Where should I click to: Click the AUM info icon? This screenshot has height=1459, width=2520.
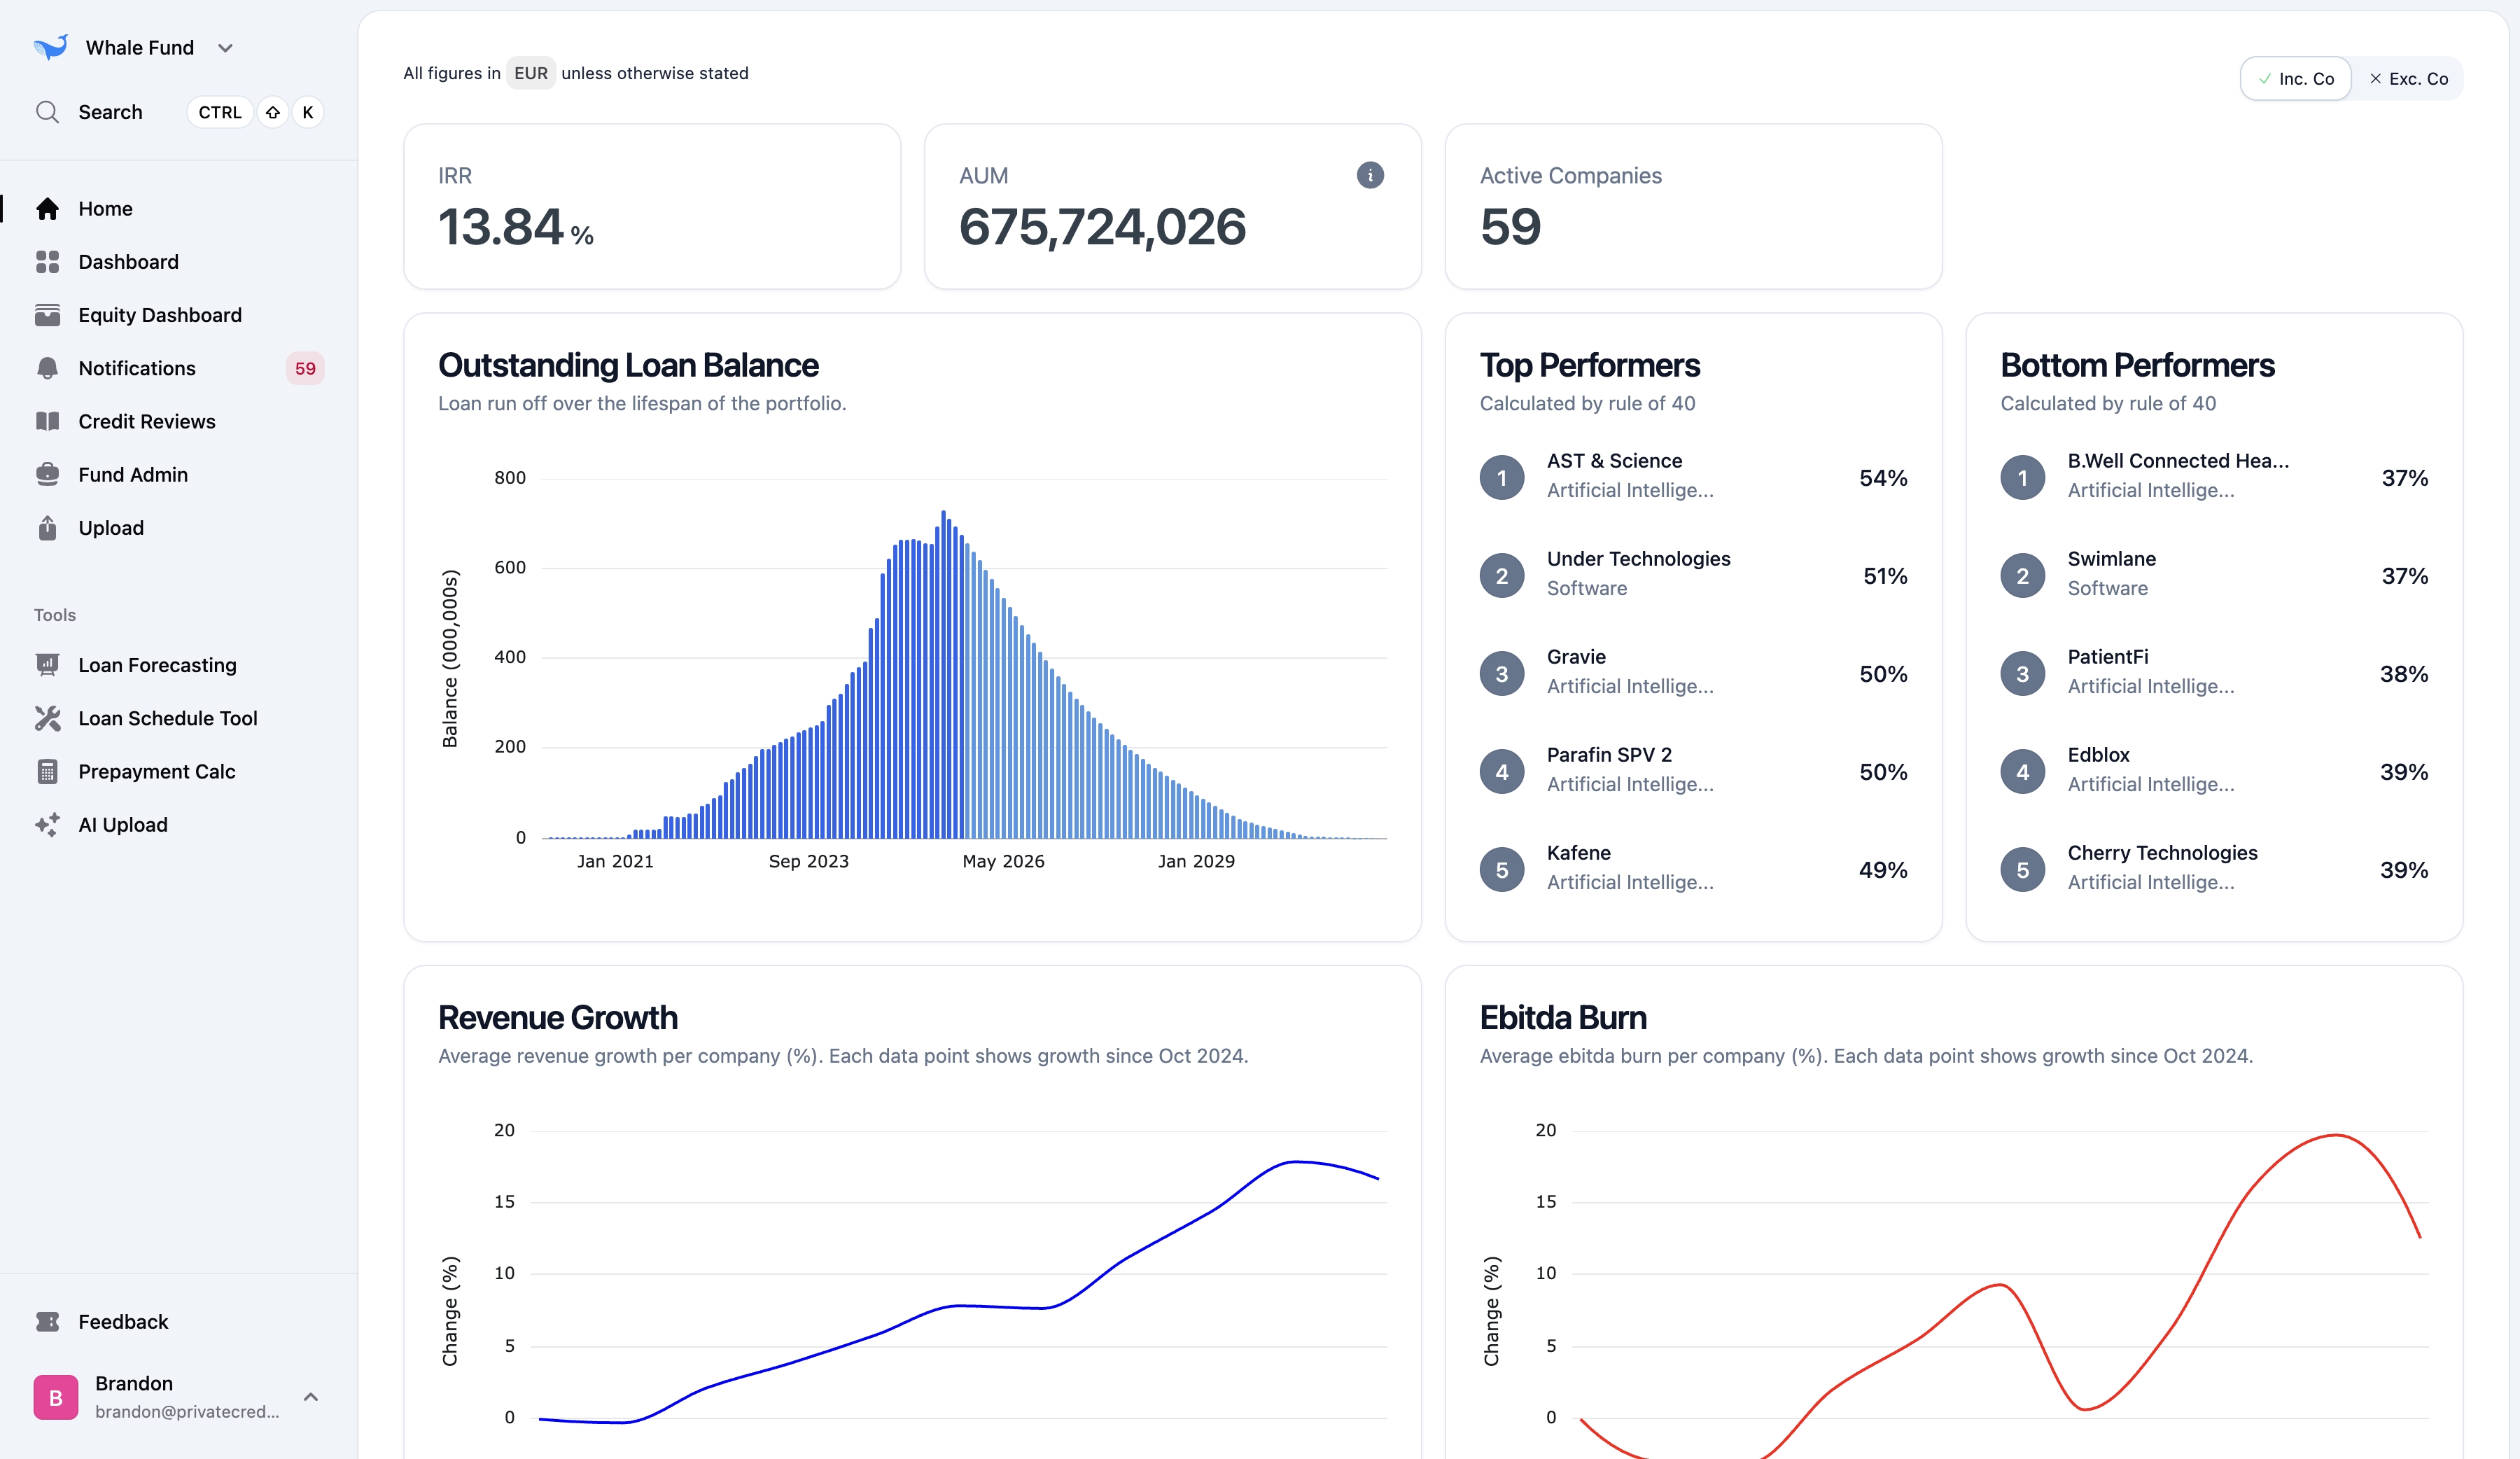(1369, 175)
